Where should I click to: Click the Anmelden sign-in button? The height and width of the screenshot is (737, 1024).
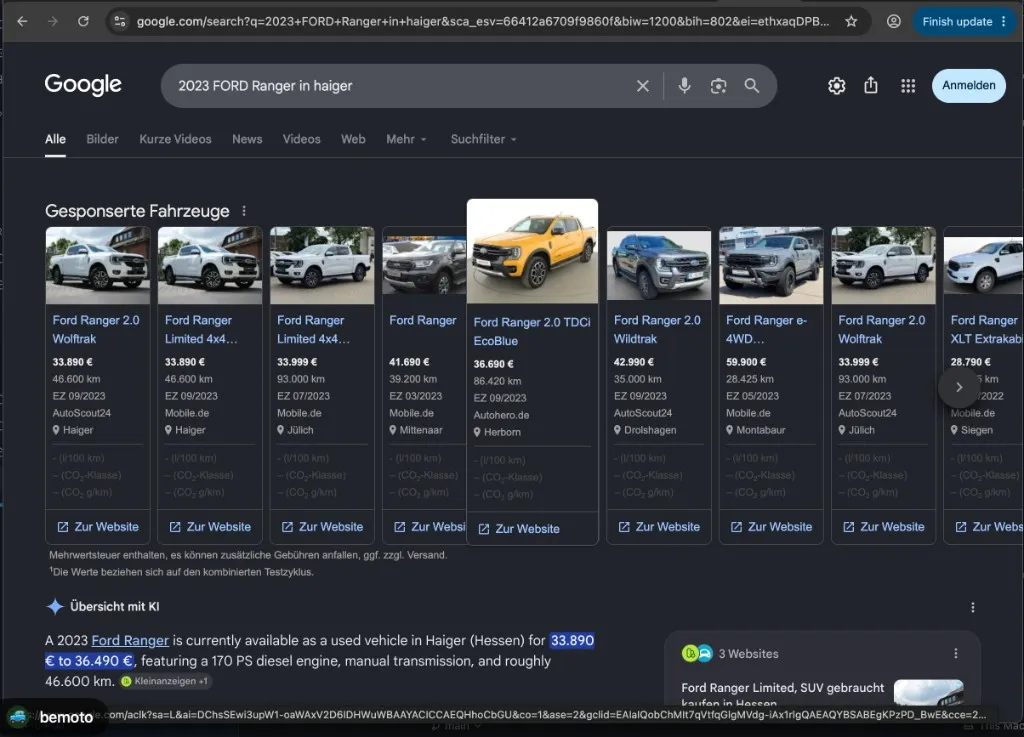pos(968,86)
